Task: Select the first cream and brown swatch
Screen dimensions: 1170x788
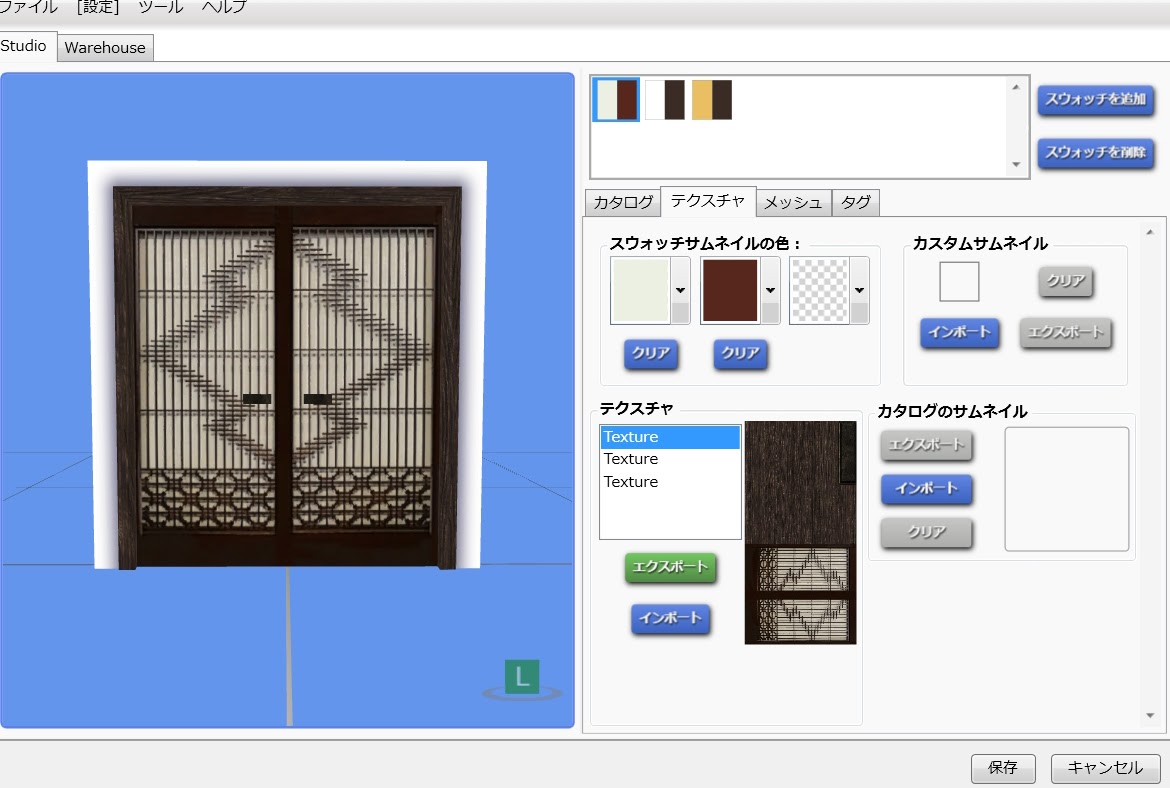Action: (616, 100)
